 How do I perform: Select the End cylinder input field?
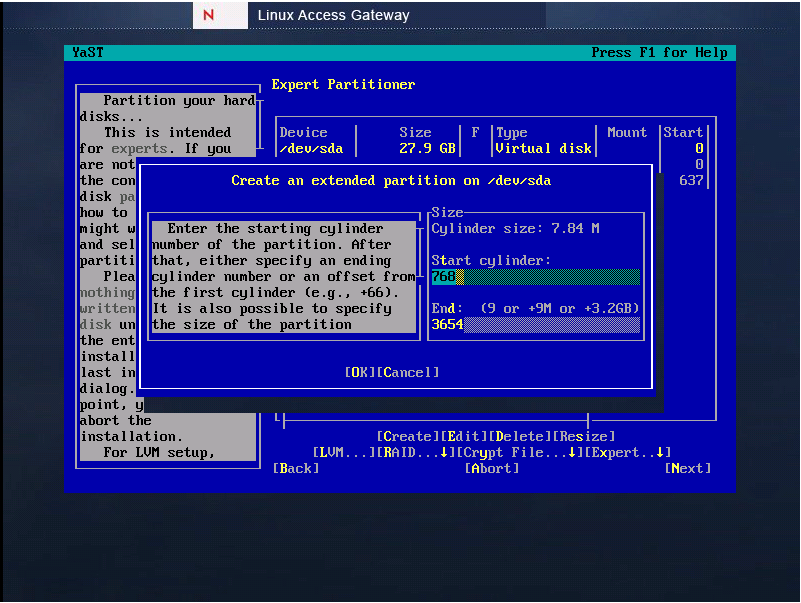(x=536, y=324)
